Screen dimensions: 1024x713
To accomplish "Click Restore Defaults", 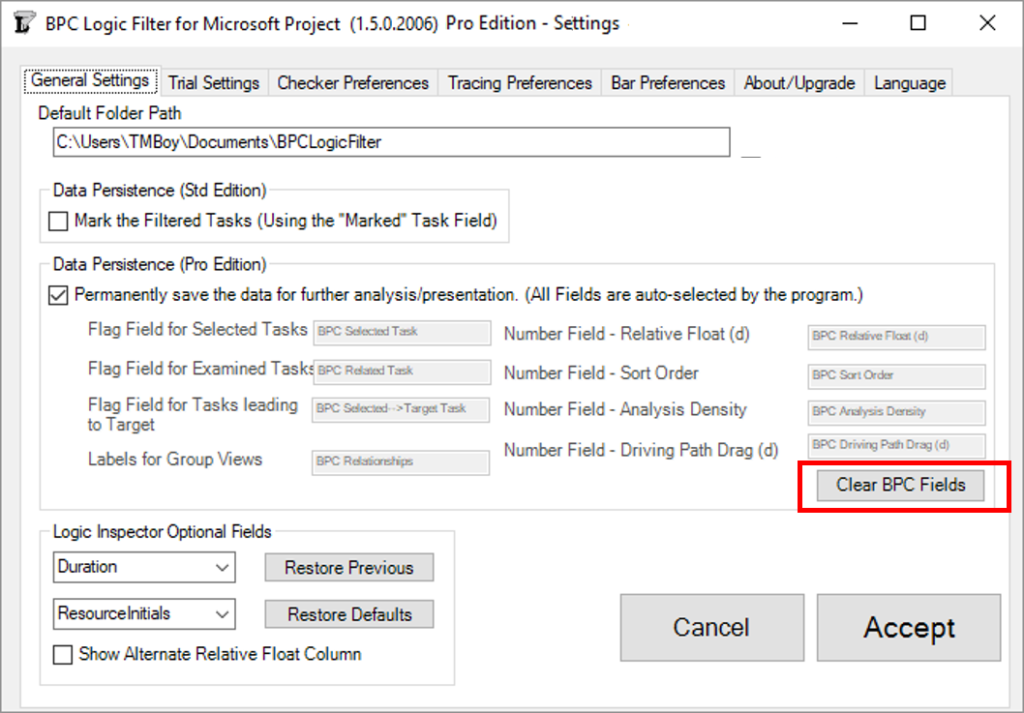I will (348, 614).
